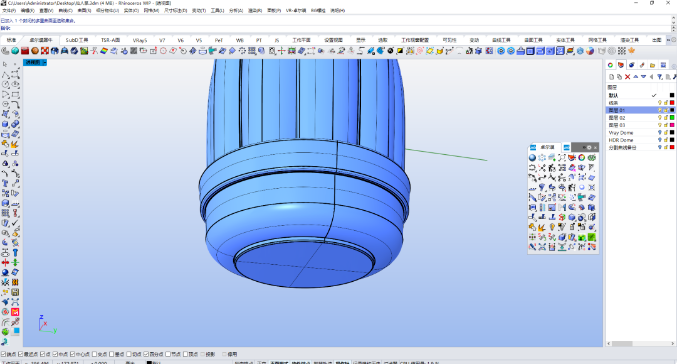This screenshot has height=364, width=678.
Task: Move selected layer up with up arrow
Action: pos(635,77)
